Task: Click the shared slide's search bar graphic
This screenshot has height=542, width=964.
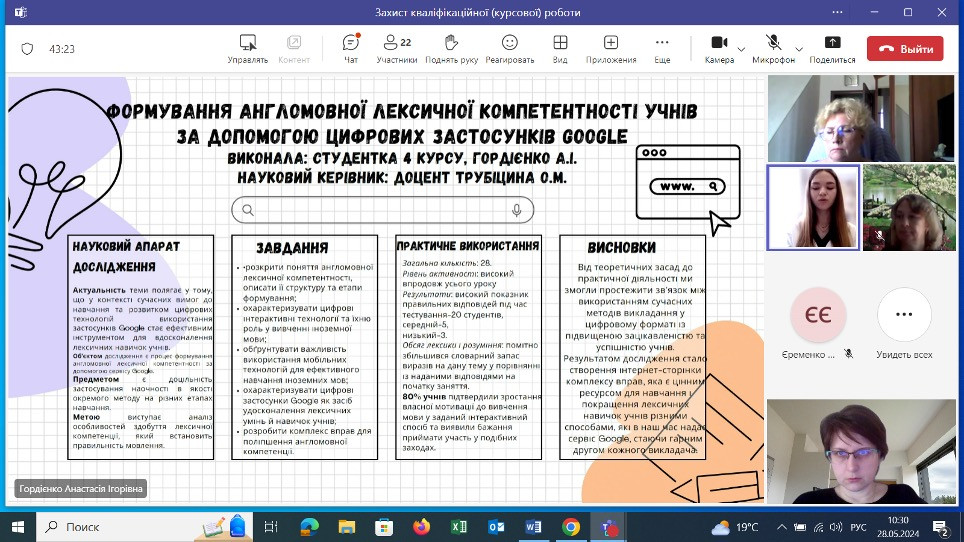Action: pyautogui.click(x=382, y=210)
